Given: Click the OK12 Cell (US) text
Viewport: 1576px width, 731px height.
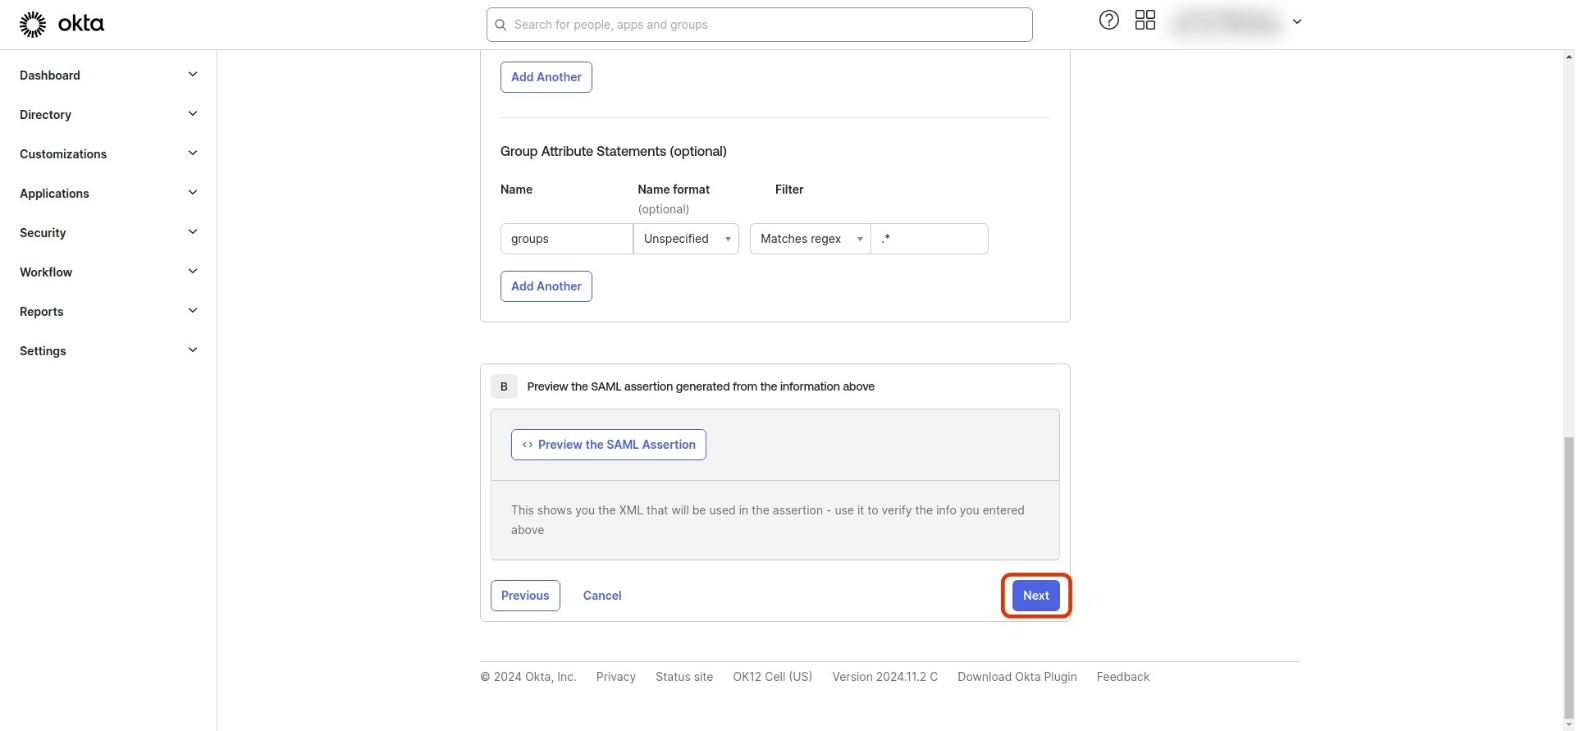Looking at the screenshot, I should [x=773, y=677].
